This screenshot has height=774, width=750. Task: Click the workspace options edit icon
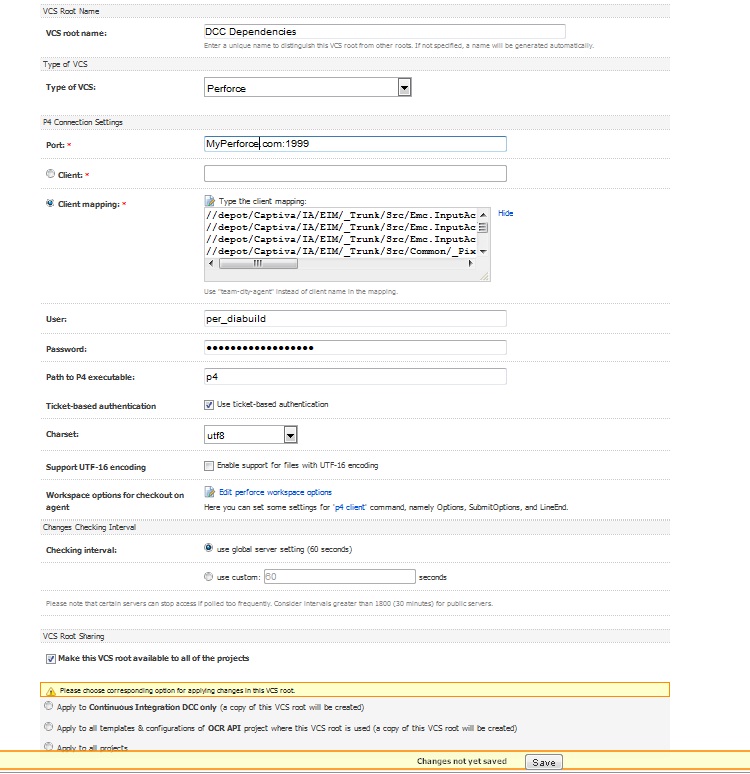[x=209, y=492]
